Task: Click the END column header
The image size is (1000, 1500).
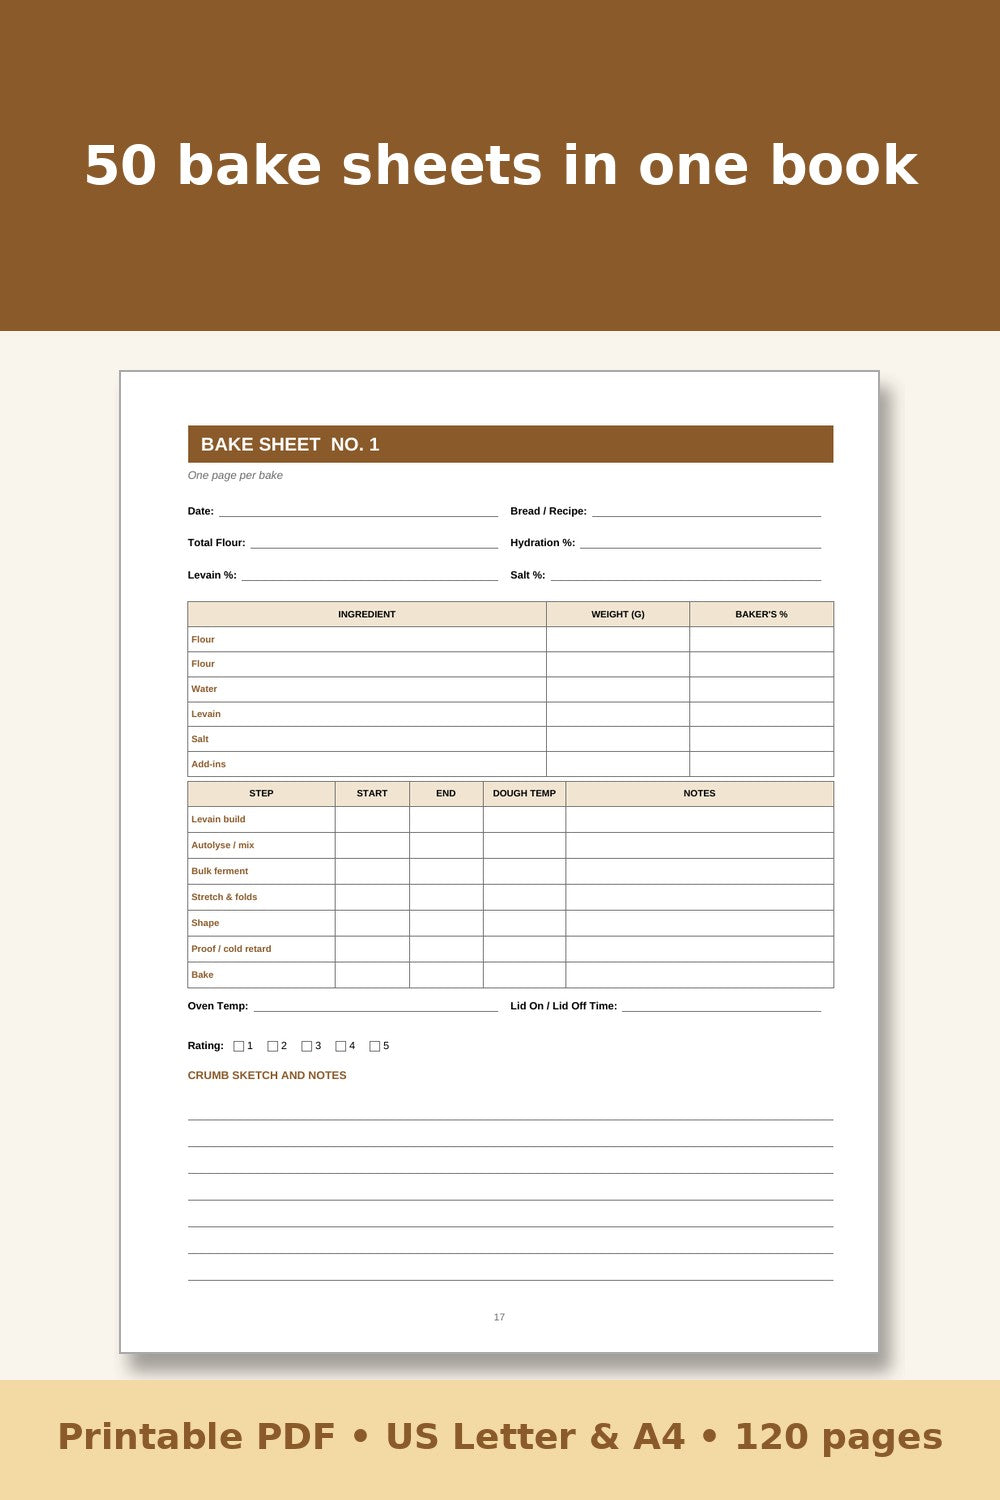Action: 446,793
